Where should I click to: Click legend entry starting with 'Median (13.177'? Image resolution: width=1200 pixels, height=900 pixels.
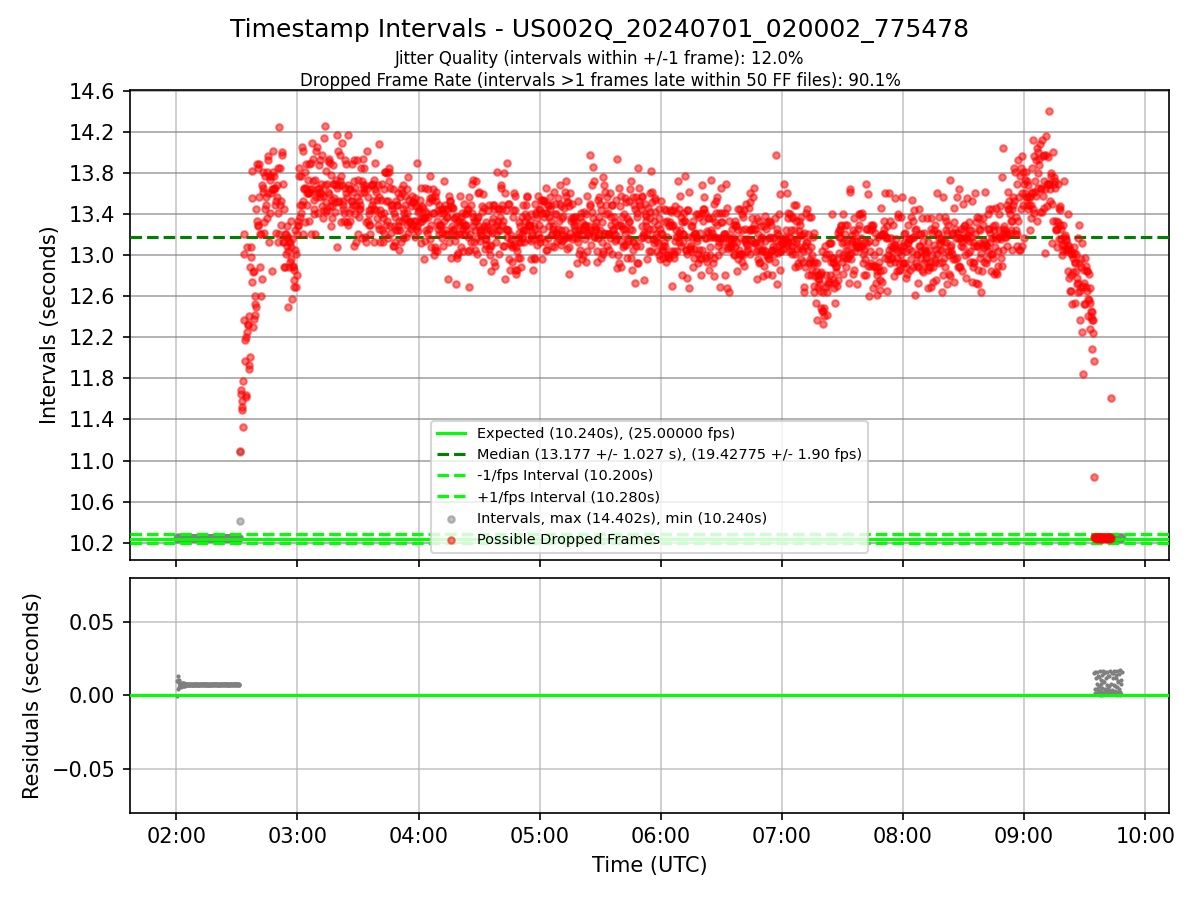(x=669, y=454)
